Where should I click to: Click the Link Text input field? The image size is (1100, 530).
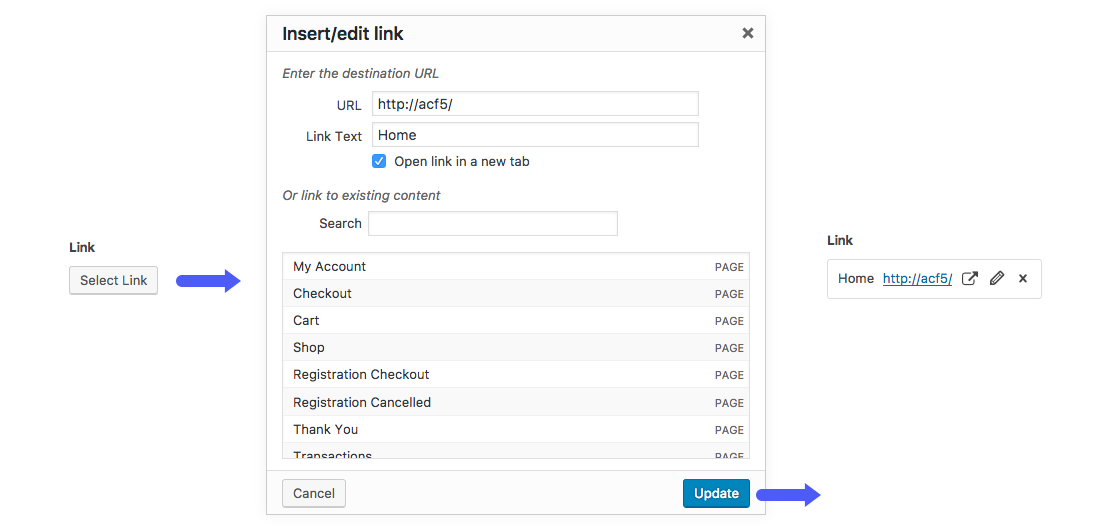(535, 135)
